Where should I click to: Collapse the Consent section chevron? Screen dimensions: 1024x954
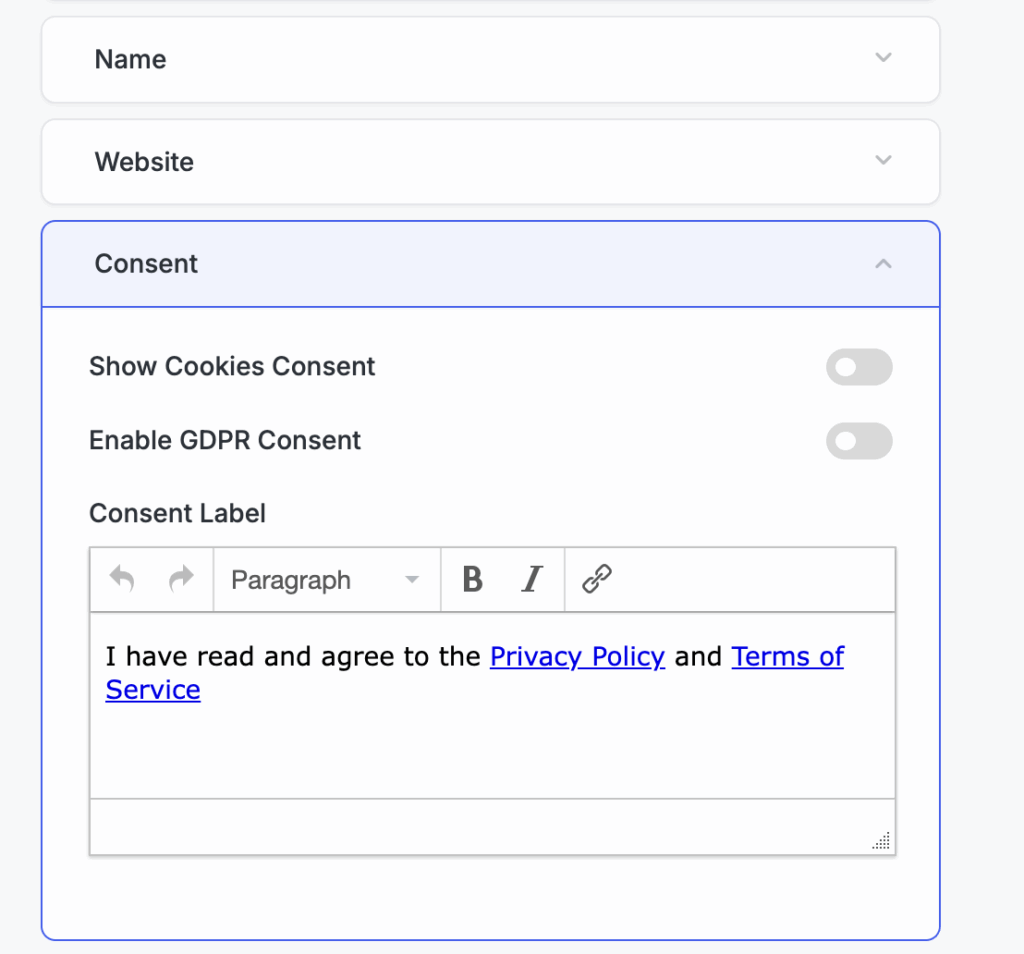tap(883, 264)
